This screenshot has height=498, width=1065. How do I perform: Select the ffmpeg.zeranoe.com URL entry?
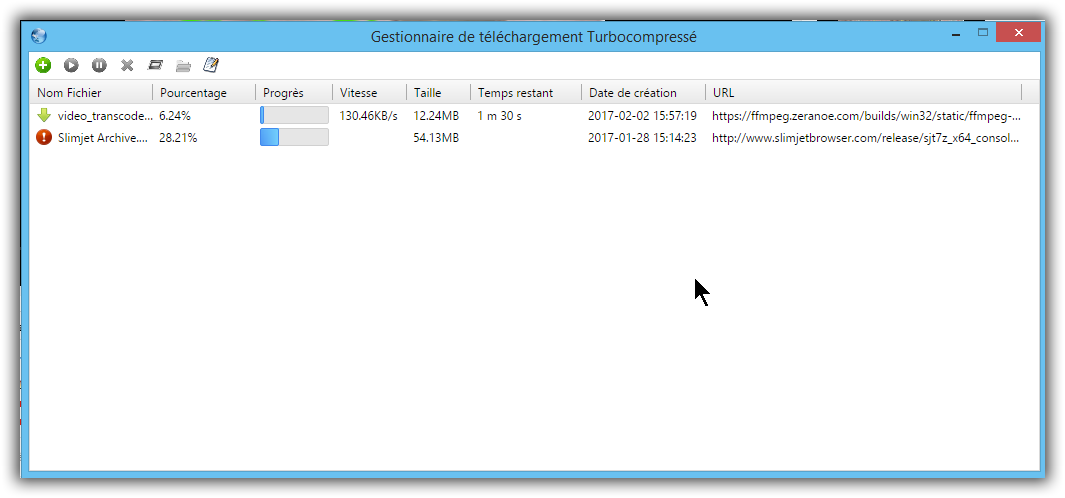(x=866, y=116)
